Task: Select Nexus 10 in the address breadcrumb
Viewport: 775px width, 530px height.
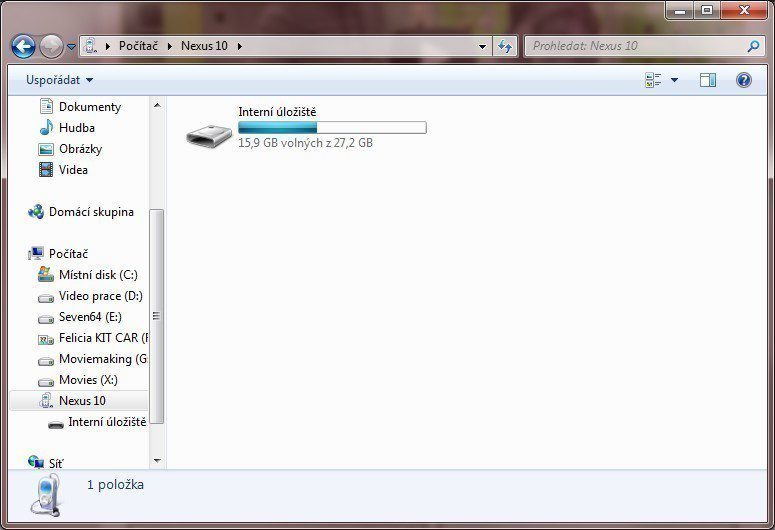Action: (204, 46)
